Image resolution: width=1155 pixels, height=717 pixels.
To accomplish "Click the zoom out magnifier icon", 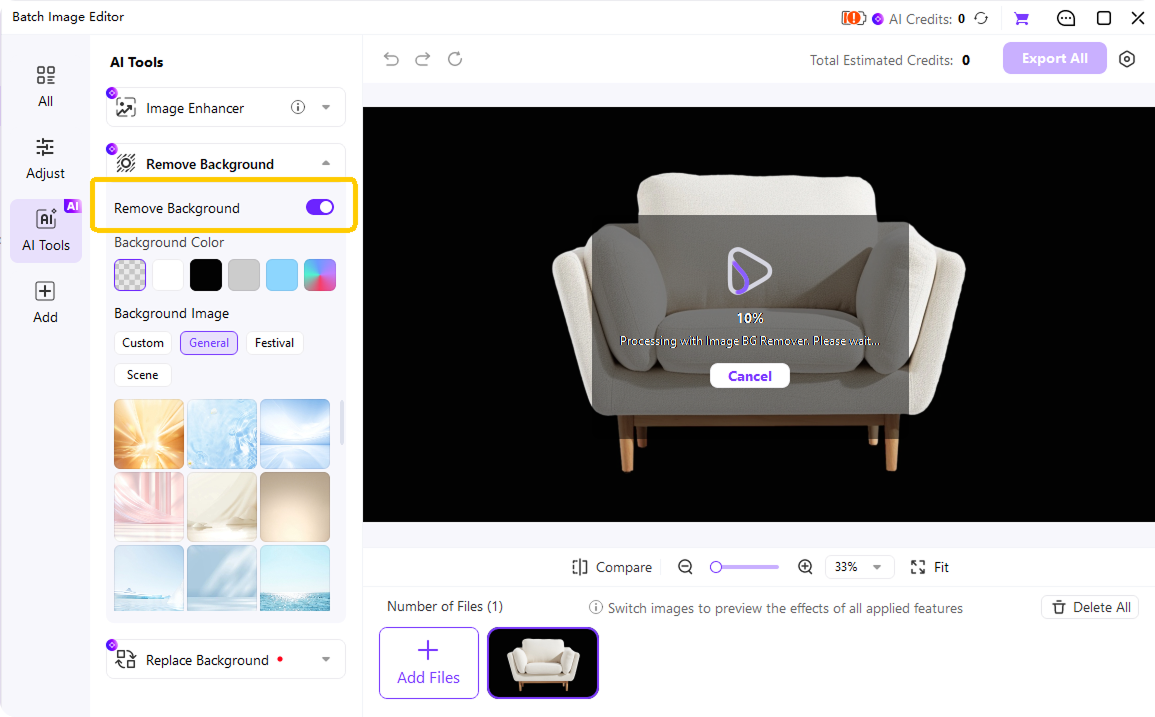I will 685,567.
